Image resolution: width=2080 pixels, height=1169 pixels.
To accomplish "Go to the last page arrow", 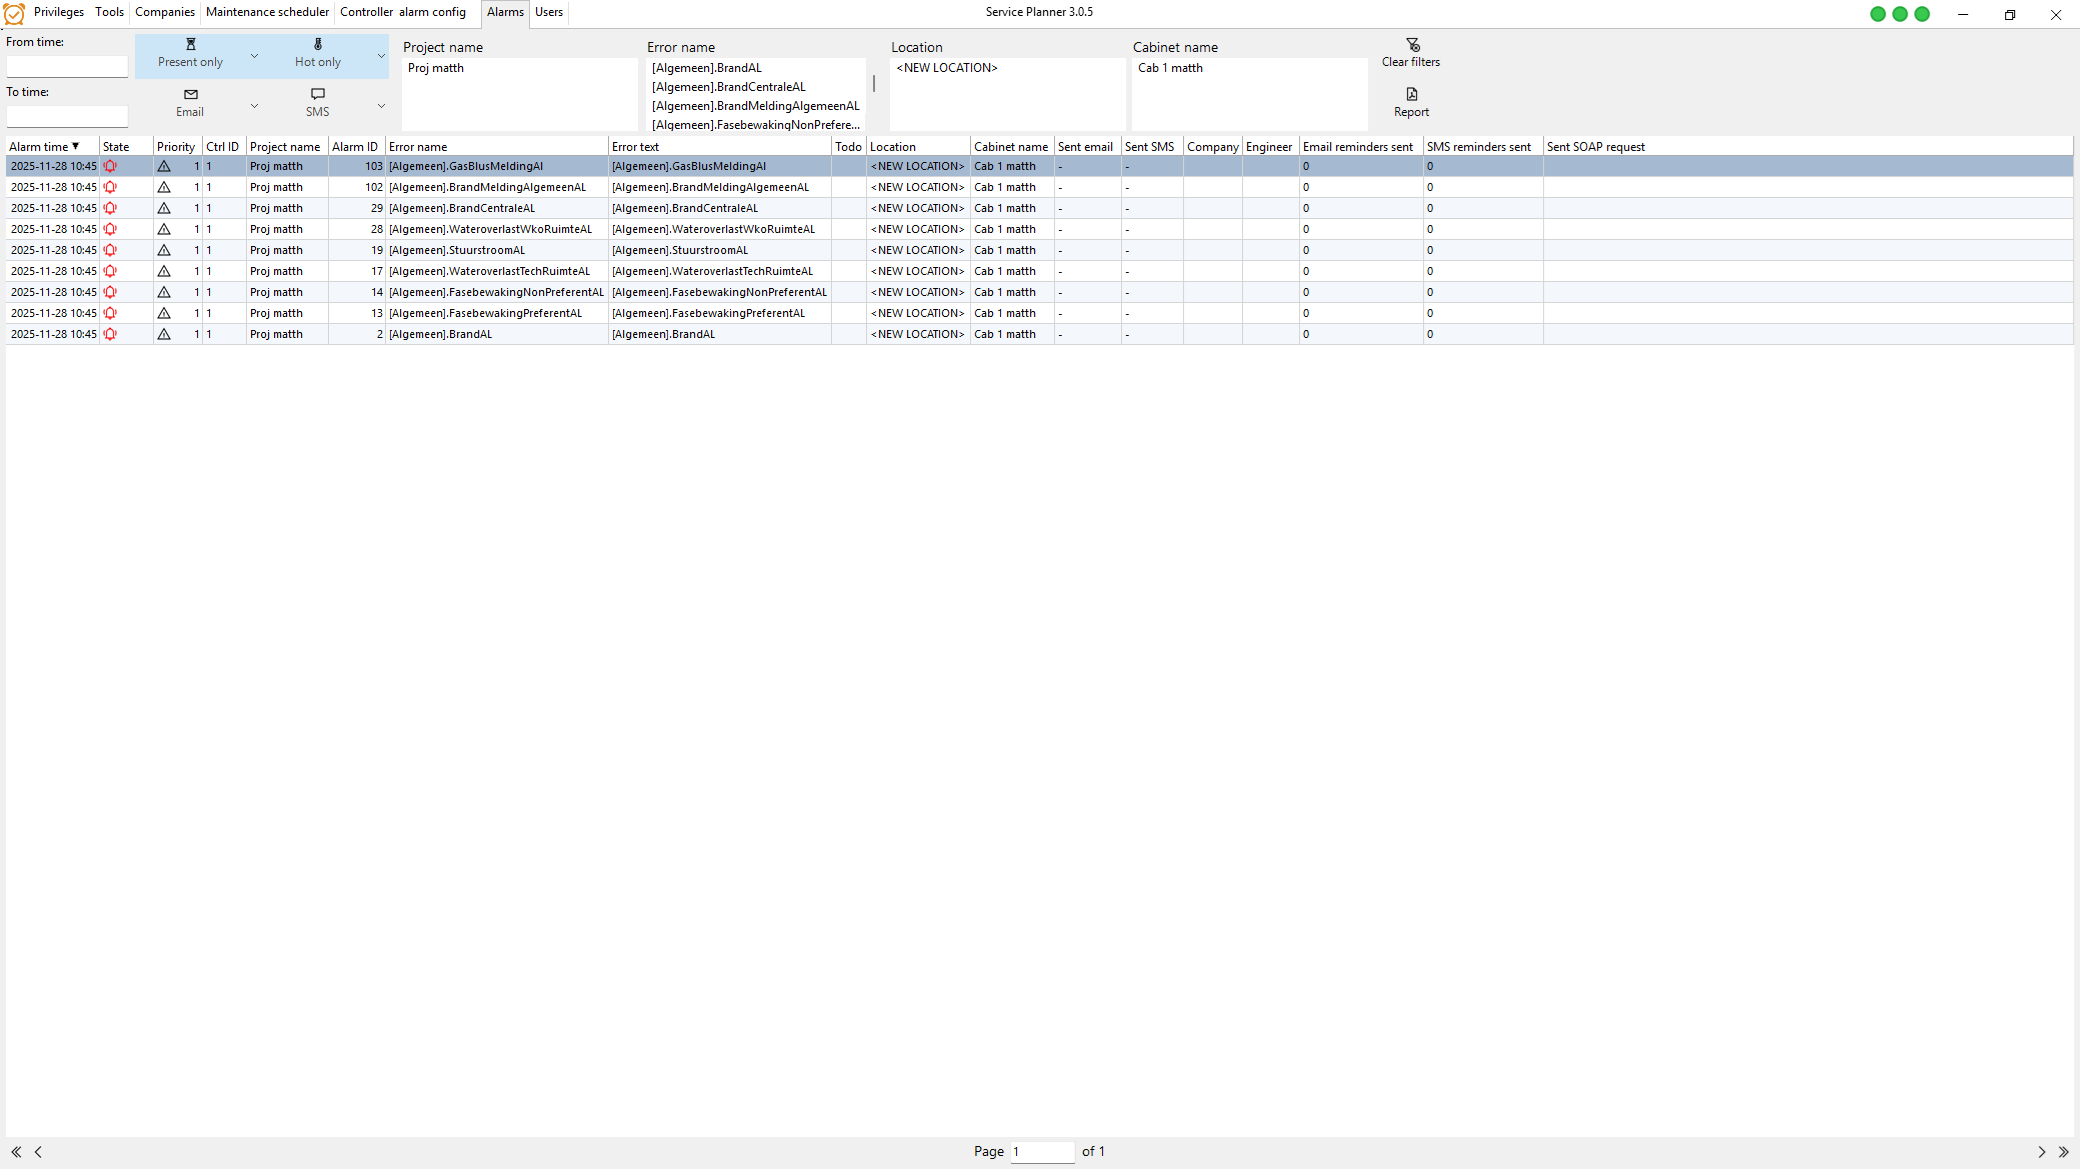I will click(2063, 1152).
